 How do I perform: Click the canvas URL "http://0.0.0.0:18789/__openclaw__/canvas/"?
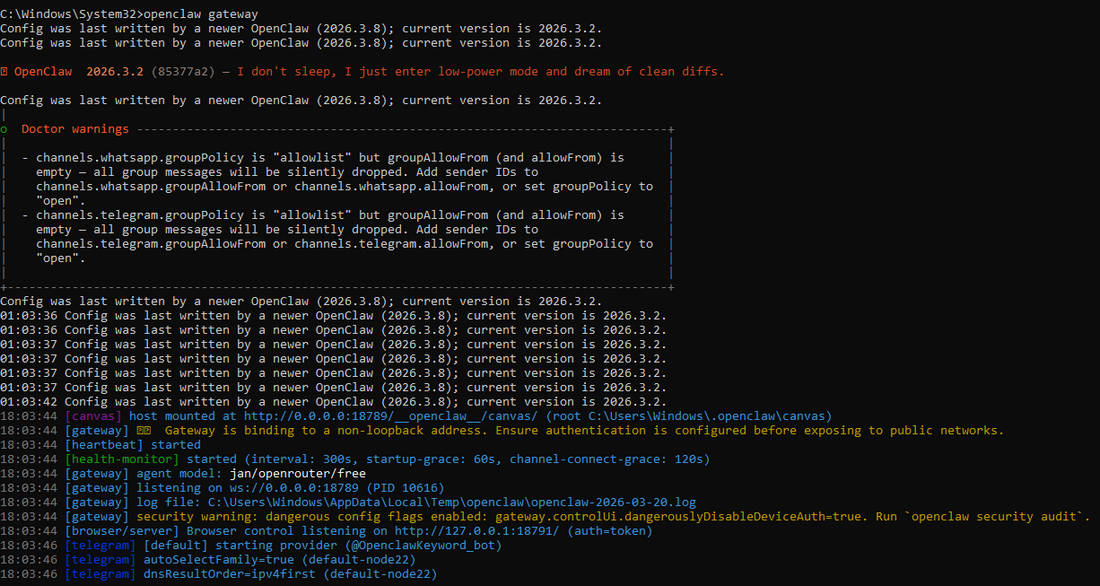[391, 416]
